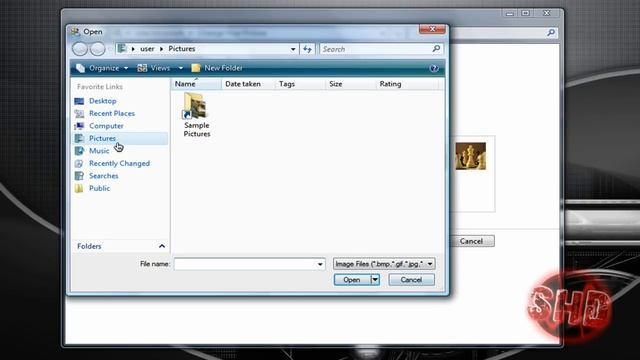Open the Computer link
640x360 pixels.
[x=106, y=126]
